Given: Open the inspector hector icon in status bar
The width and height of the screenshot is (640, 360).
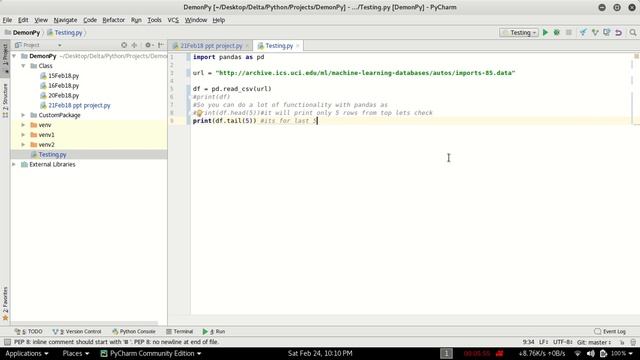Looking at the screenshot, I should pos(633,342).
